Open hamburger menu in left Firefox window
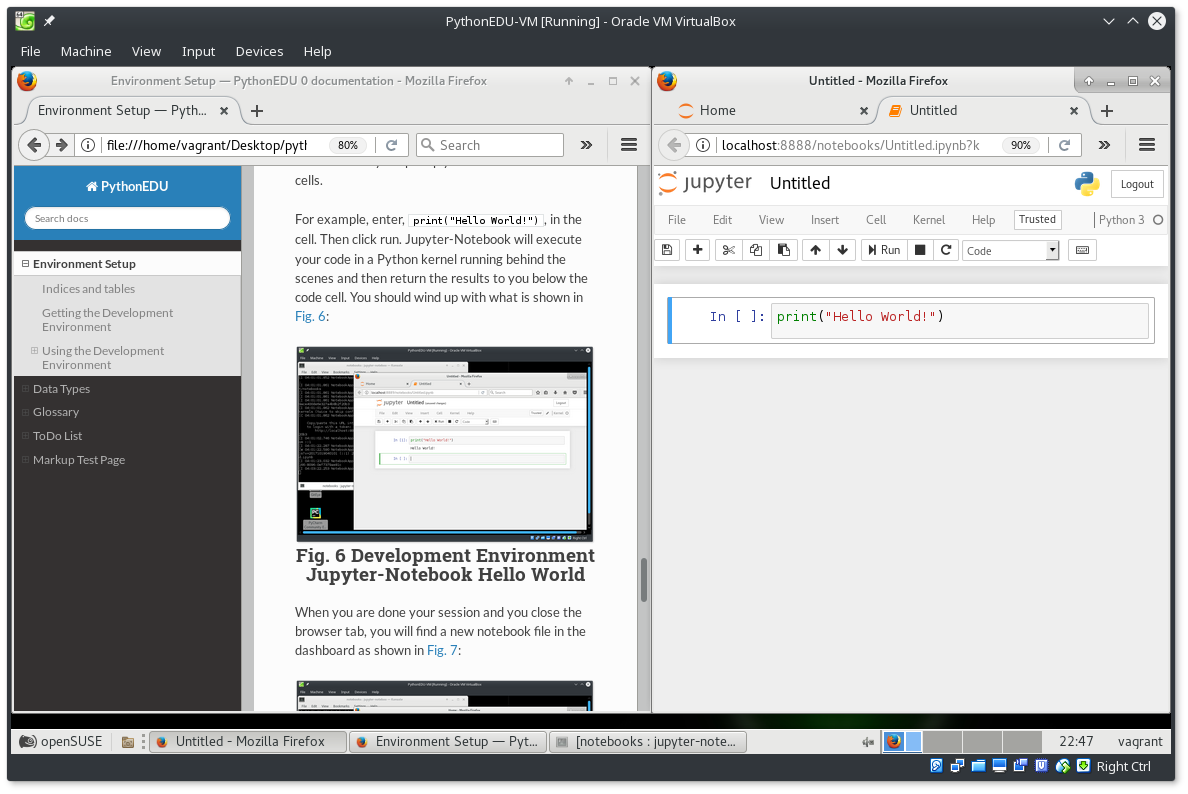 point(629,145)
